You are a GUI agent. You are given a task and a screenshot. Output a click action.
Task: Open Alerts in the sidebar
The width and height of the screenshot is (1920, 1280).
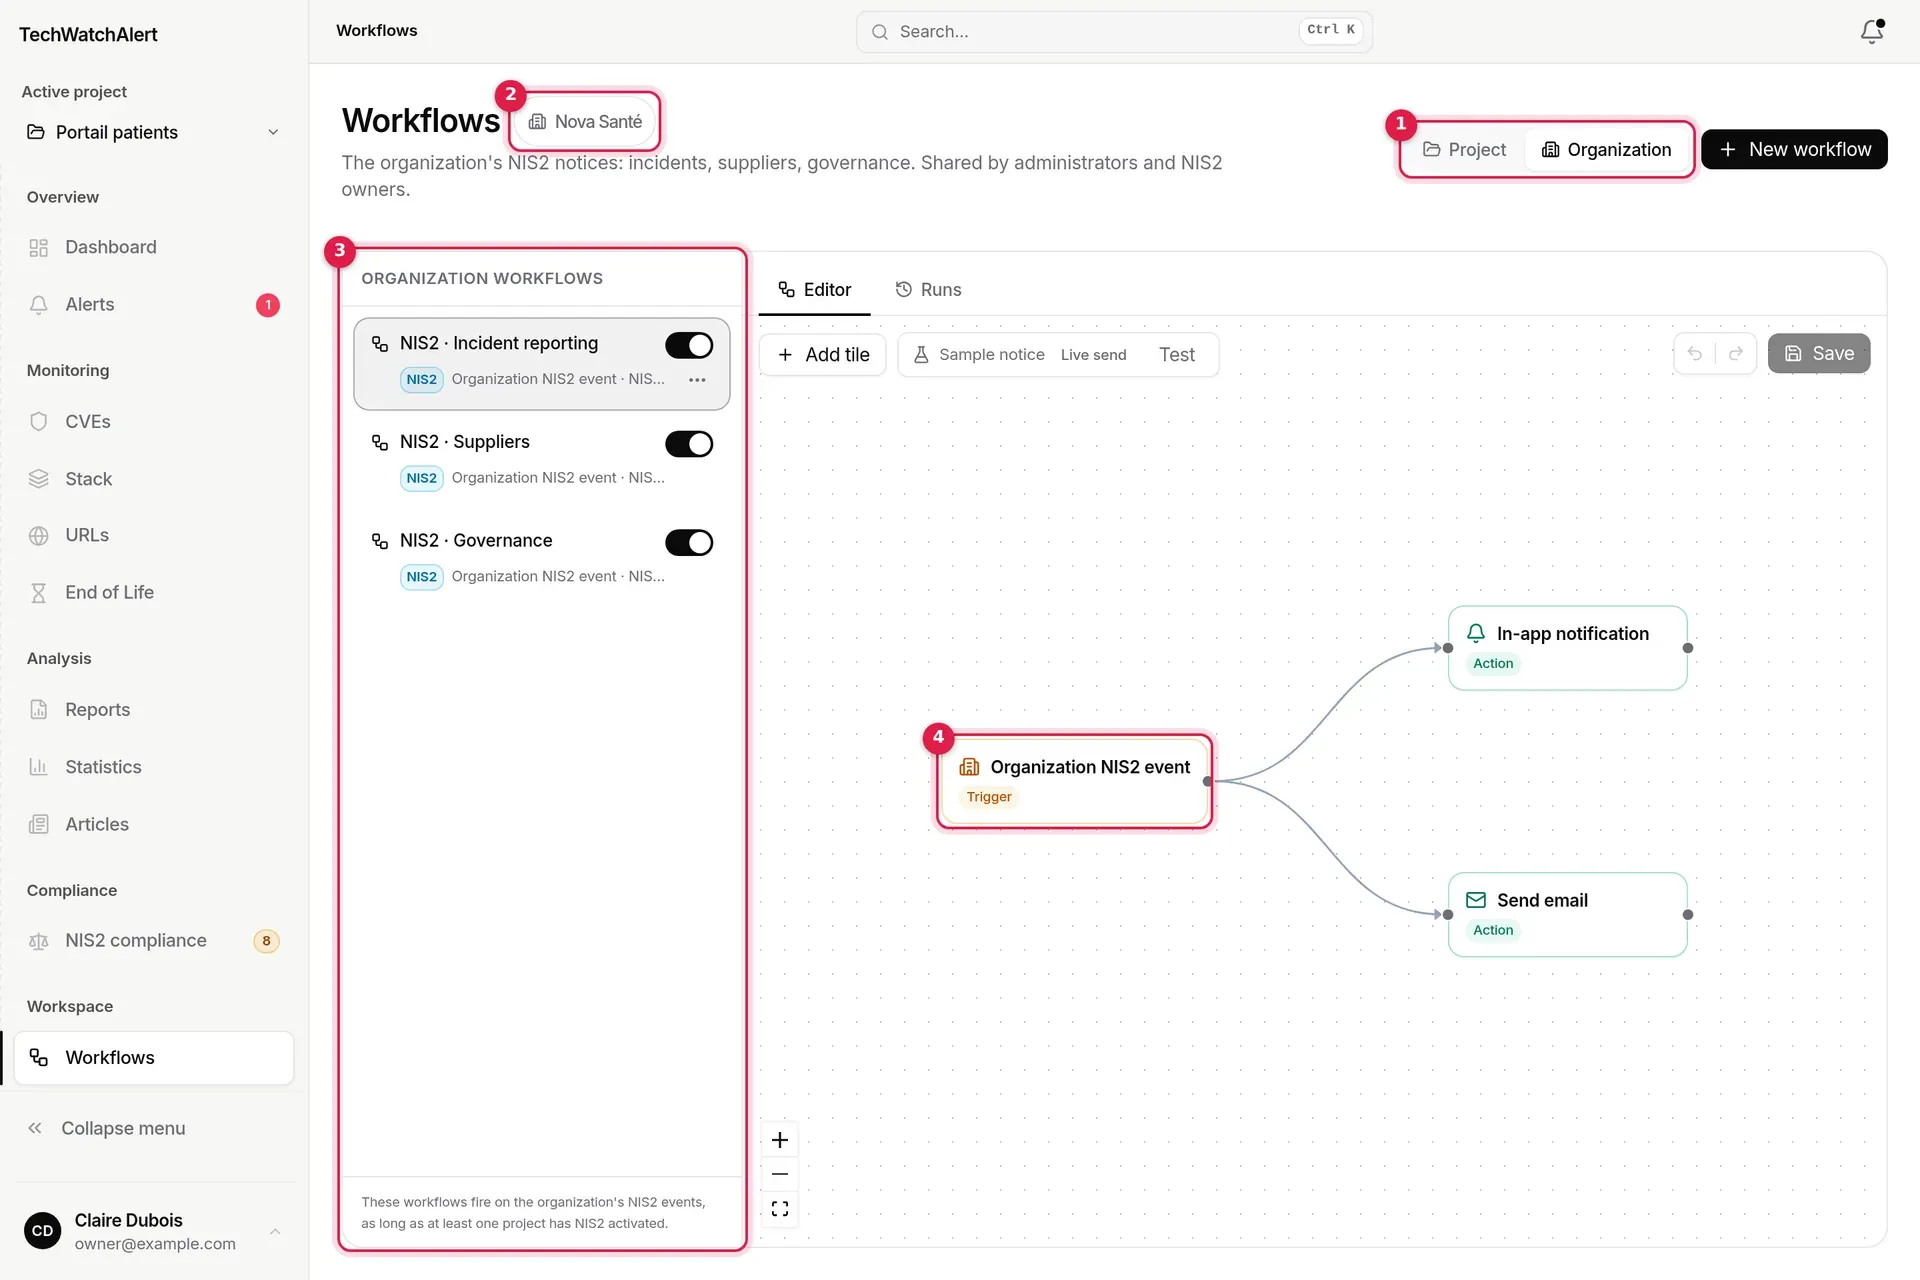point(153,304)
